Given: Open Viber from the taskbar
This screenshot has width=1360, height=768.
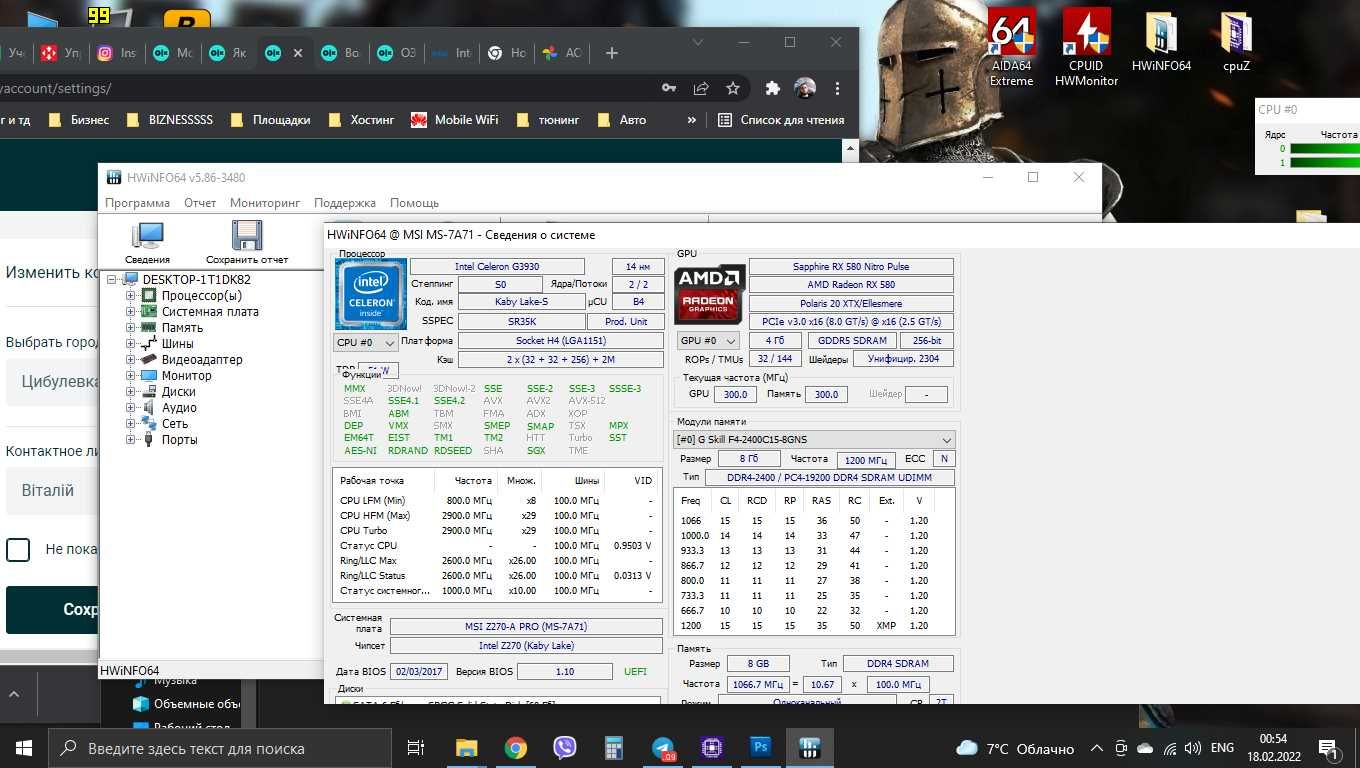Looking at the screenshot, I should point(564,747).
